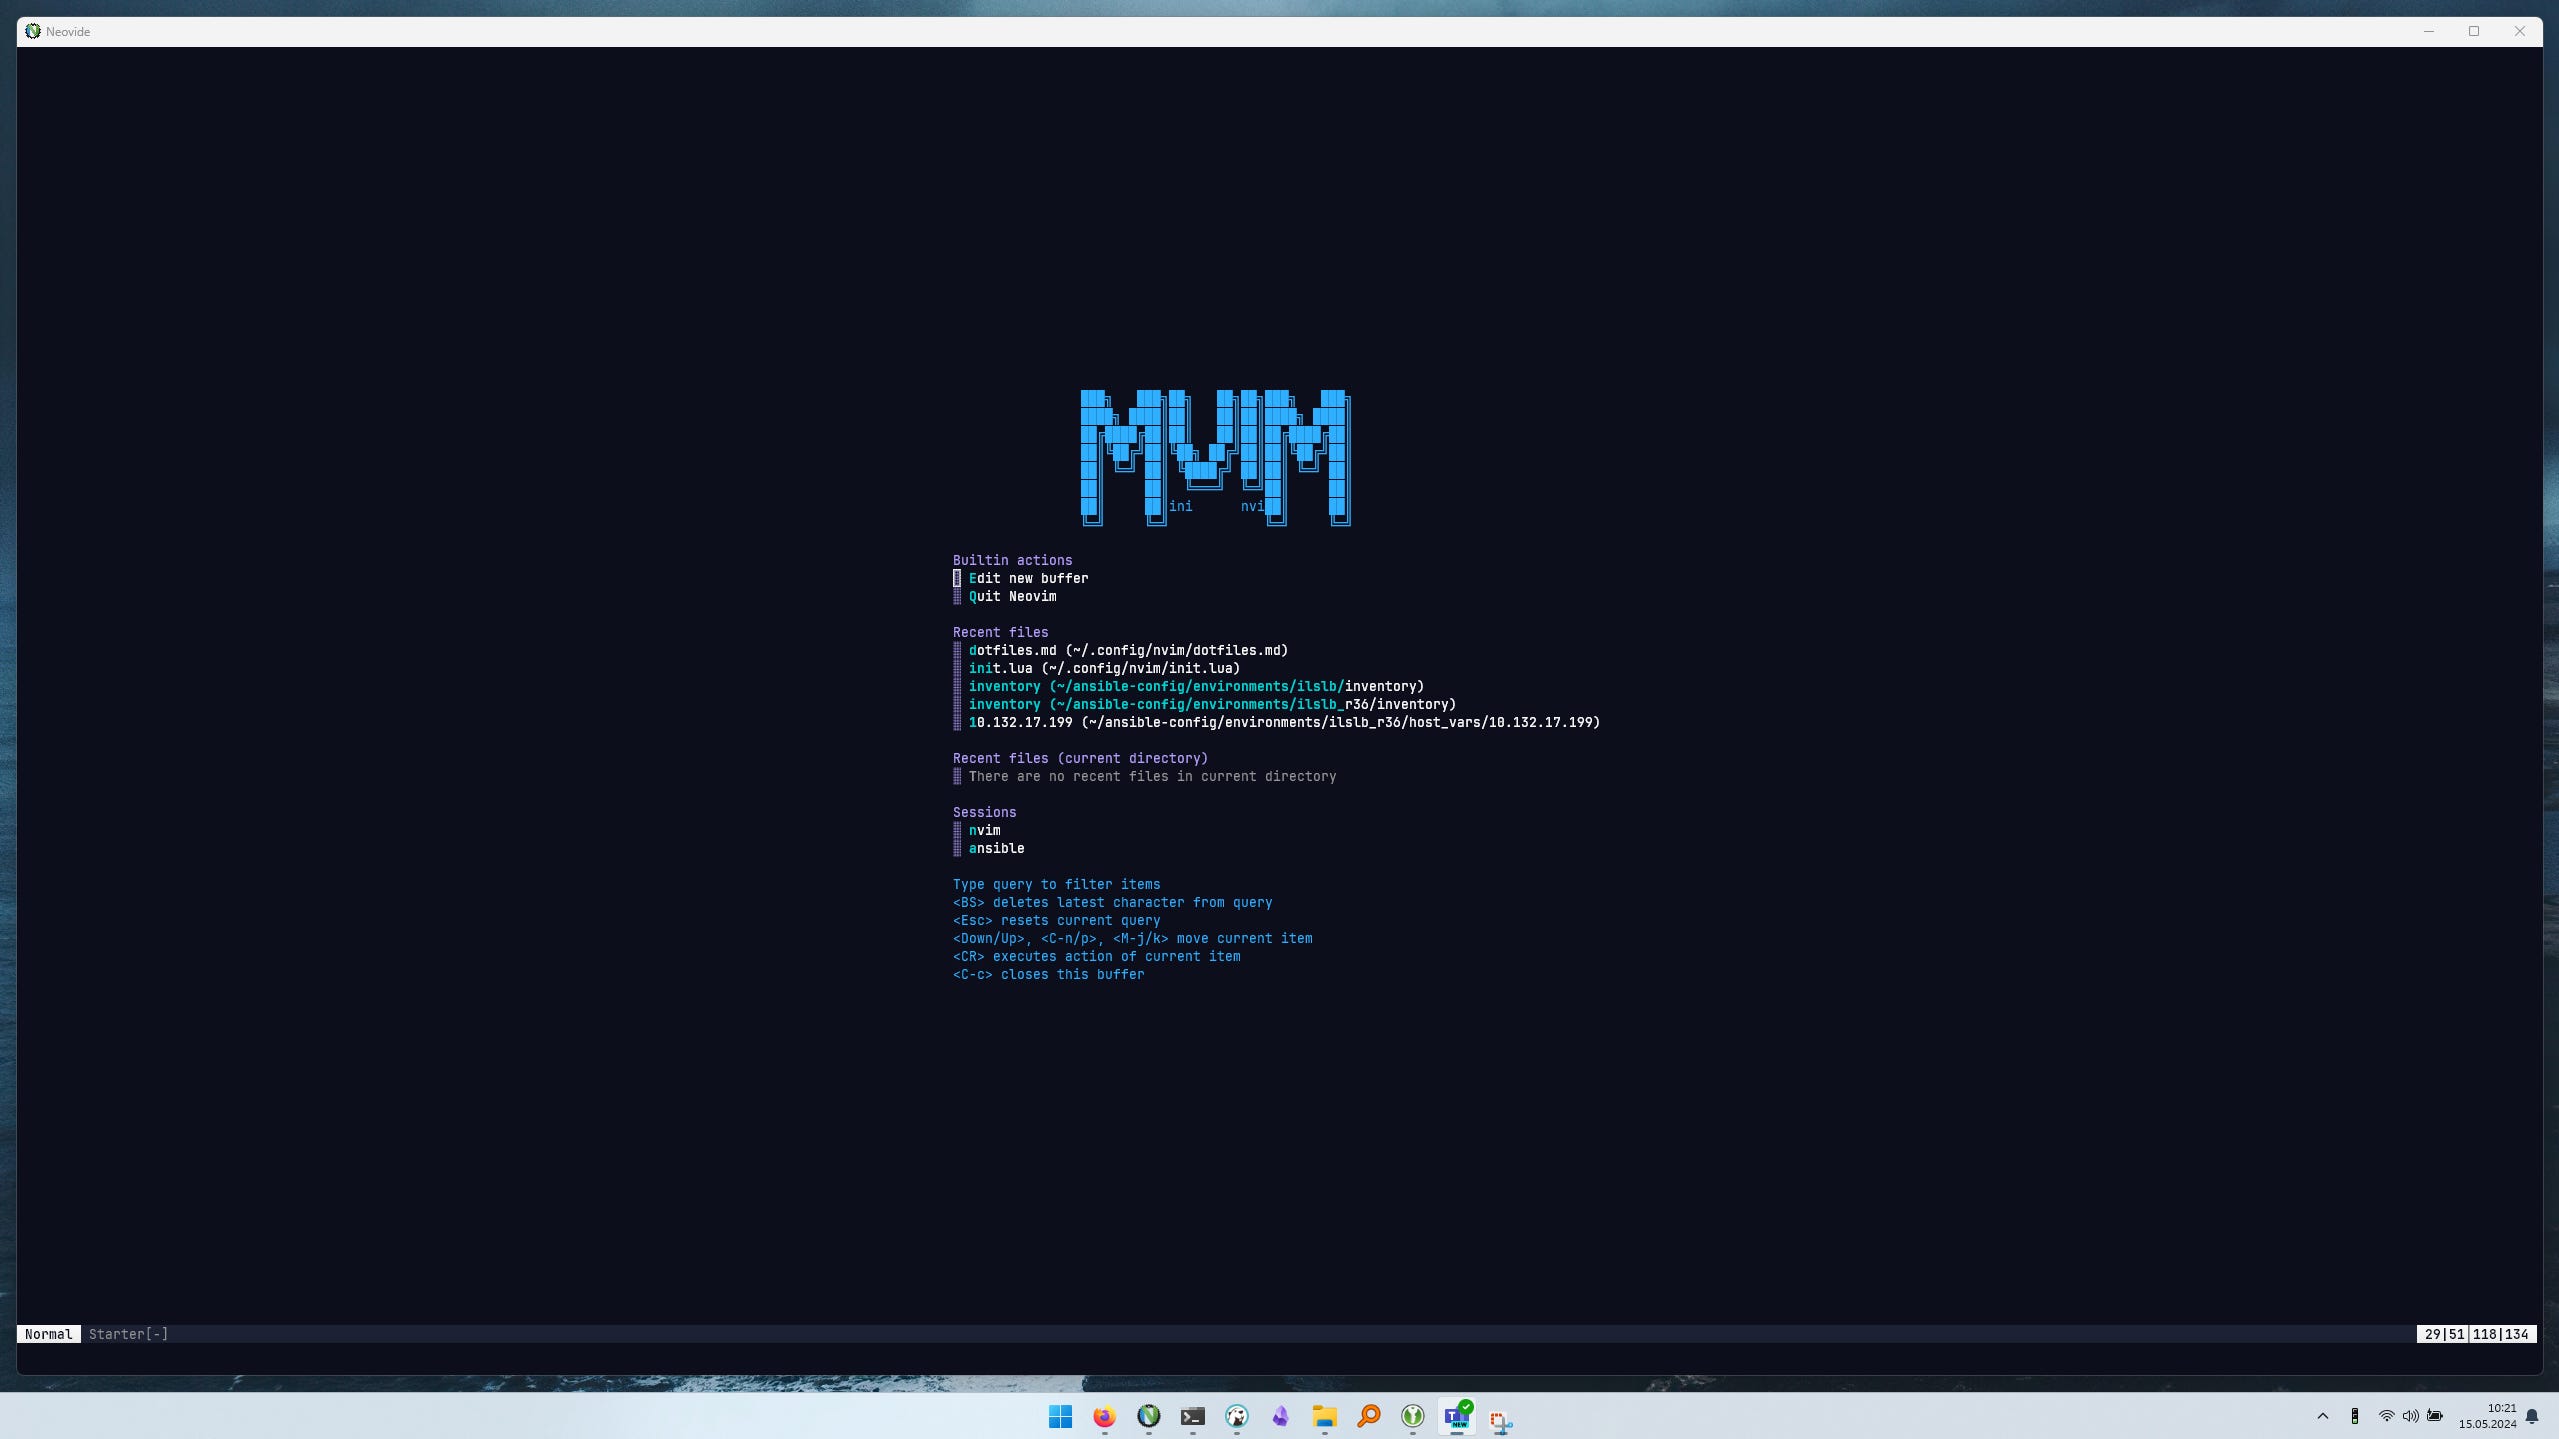Click the "<Down/Up>" move current item hint
2559x1439 pixels.
[x=1132, y=938]
